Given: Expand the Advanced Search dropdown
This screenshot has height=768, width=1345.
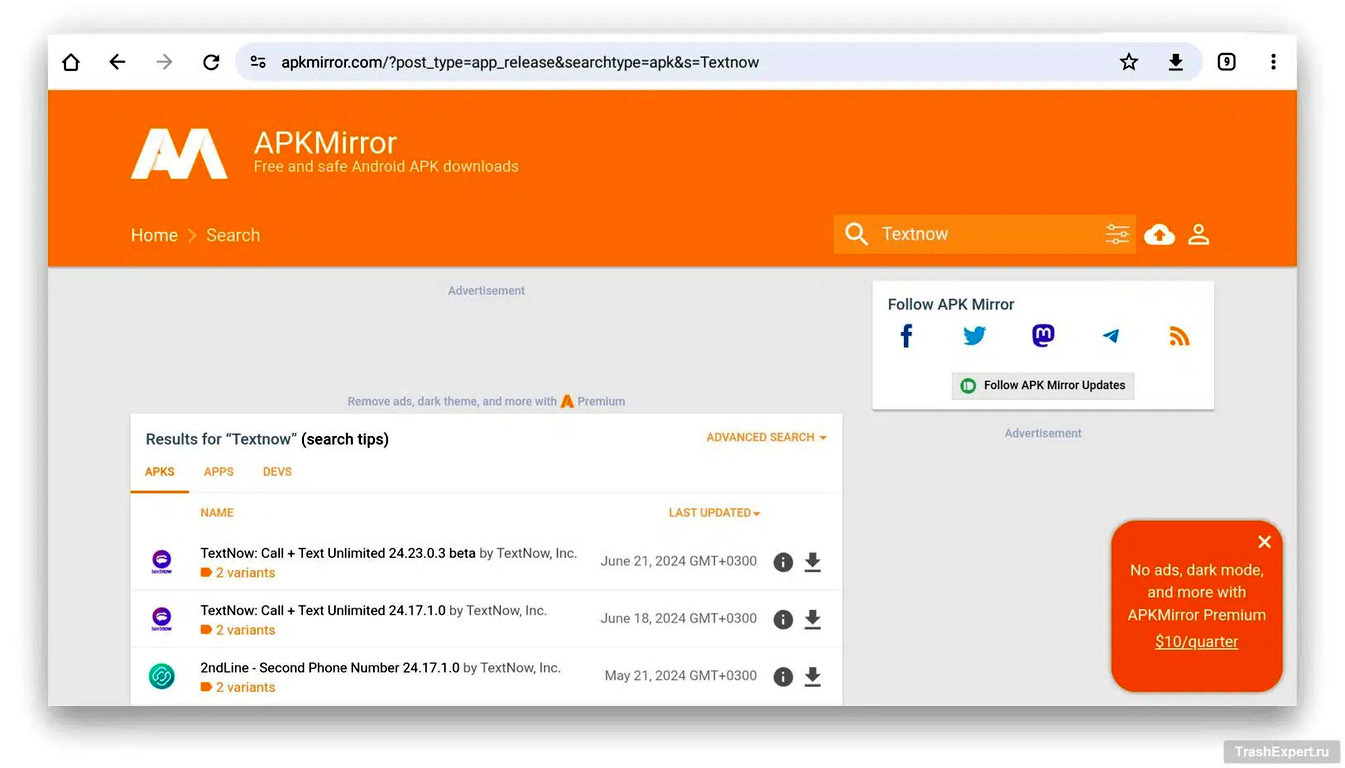Looking at the screenshot, I should click(766, 438).
